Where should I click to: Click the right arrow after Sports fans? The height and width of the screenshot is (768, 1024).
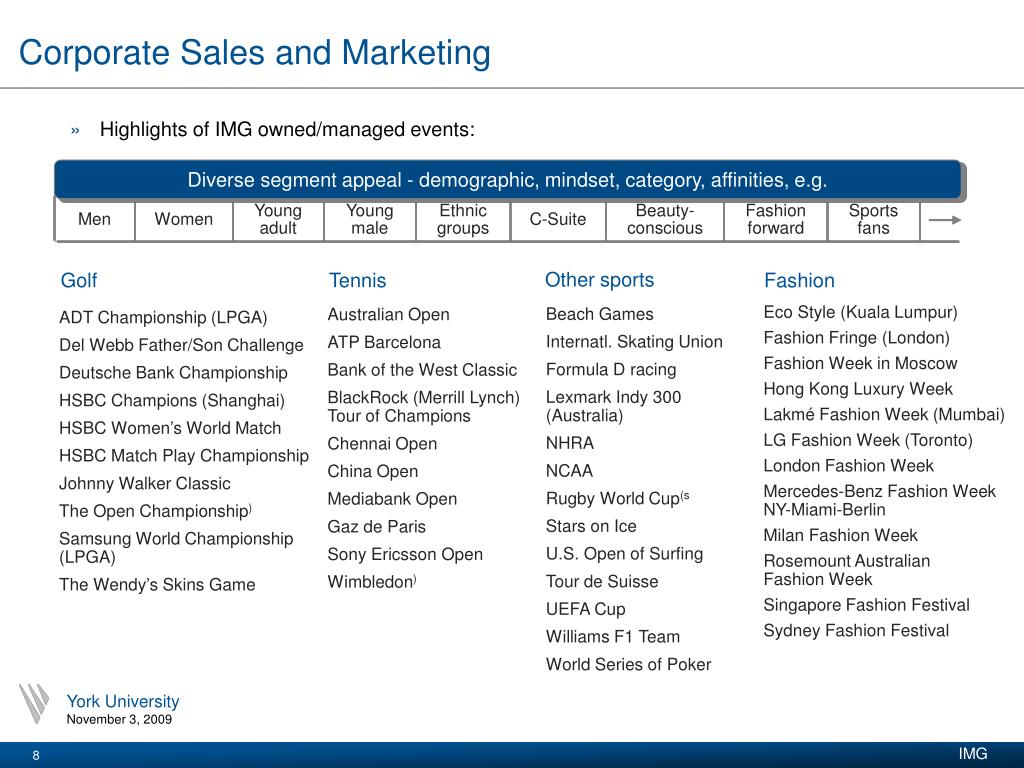click(x=944, y=220)
